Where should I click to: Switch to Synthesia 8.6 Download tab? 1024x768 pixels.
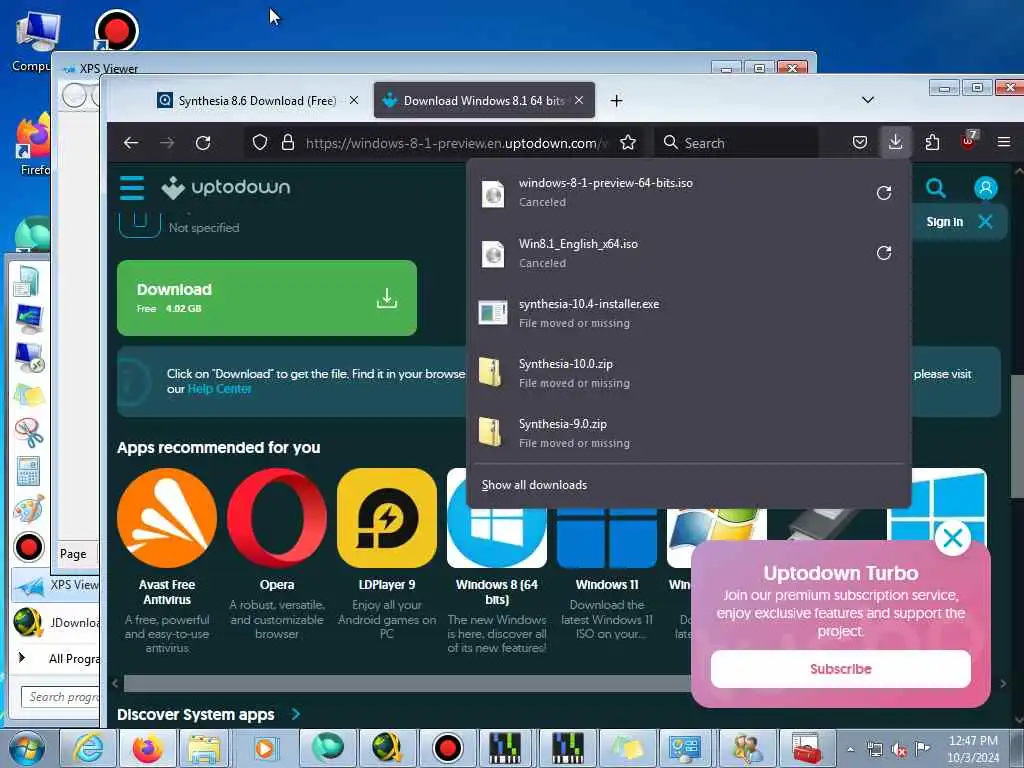[x=257, y=101]
